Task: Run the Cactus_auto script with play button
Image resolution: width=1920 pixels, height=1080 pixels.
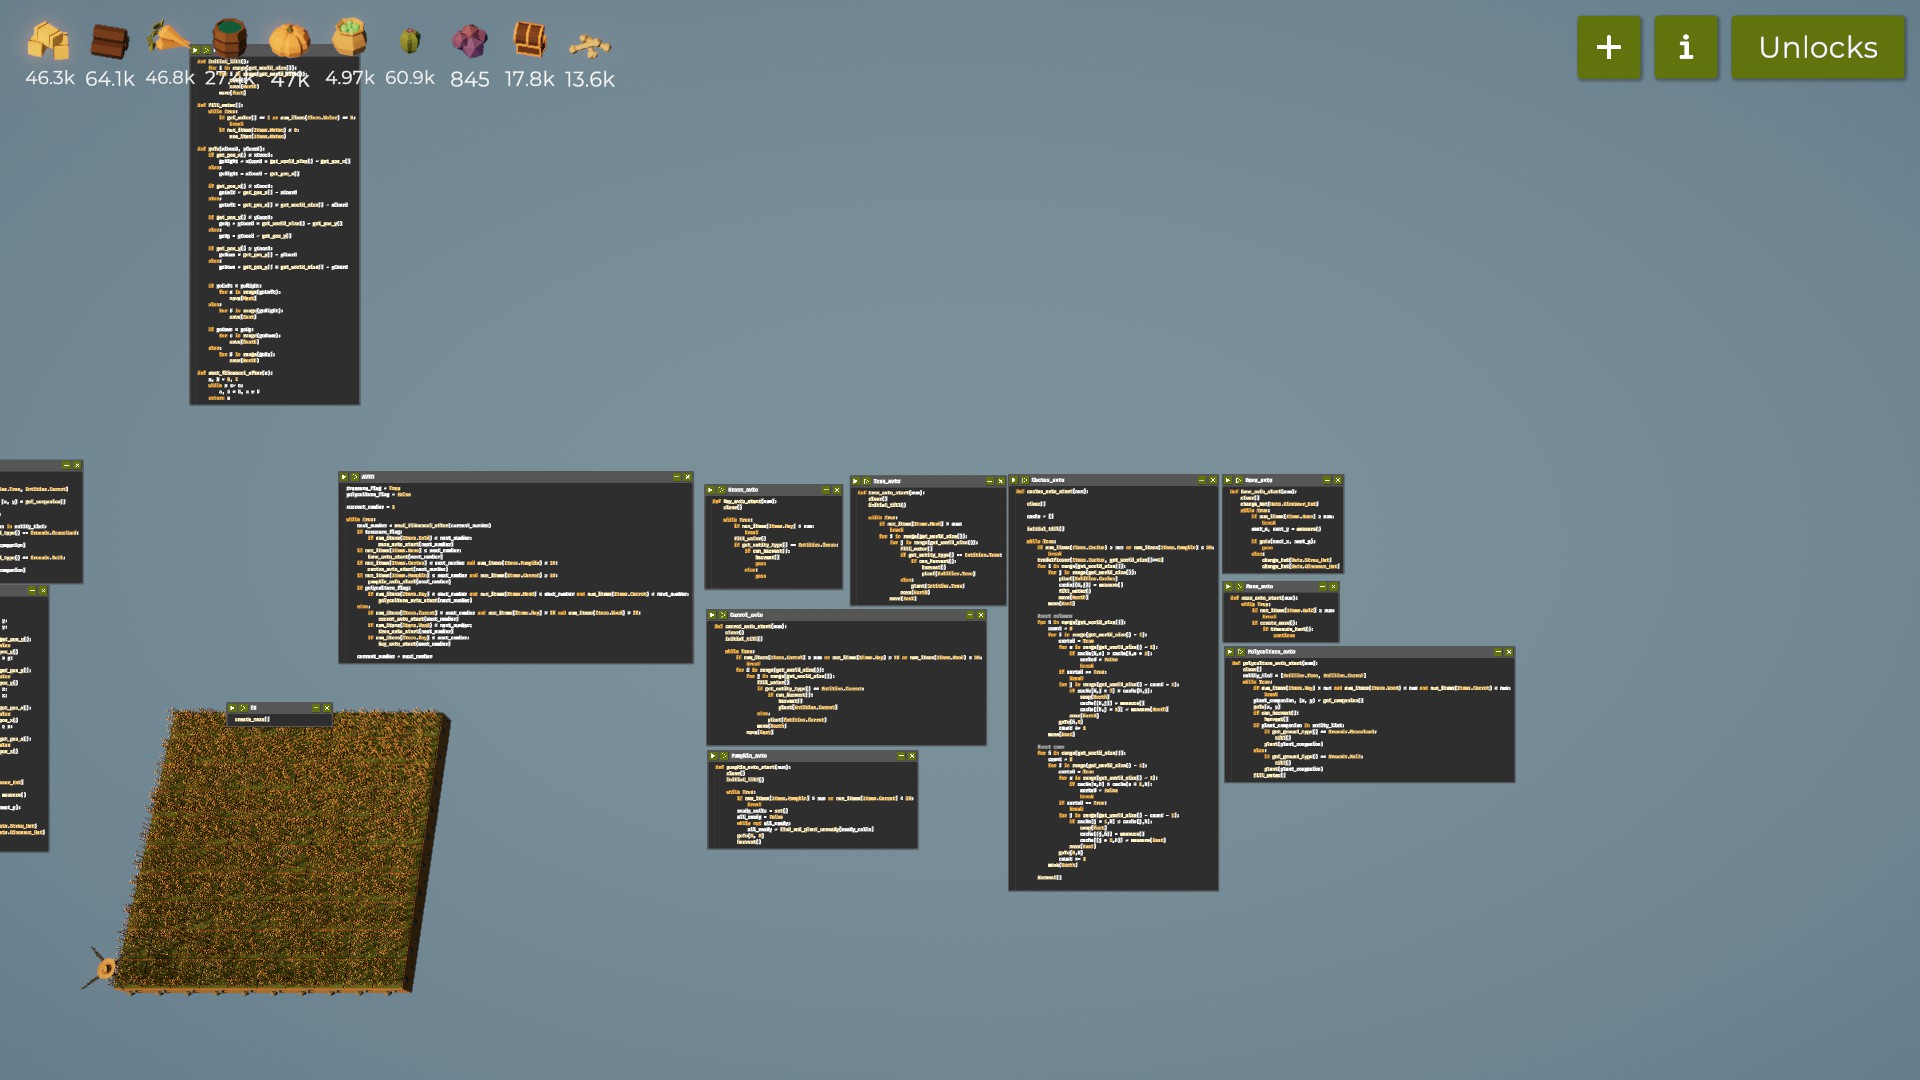Action: pyautogui.click(x=1014, y=480)
